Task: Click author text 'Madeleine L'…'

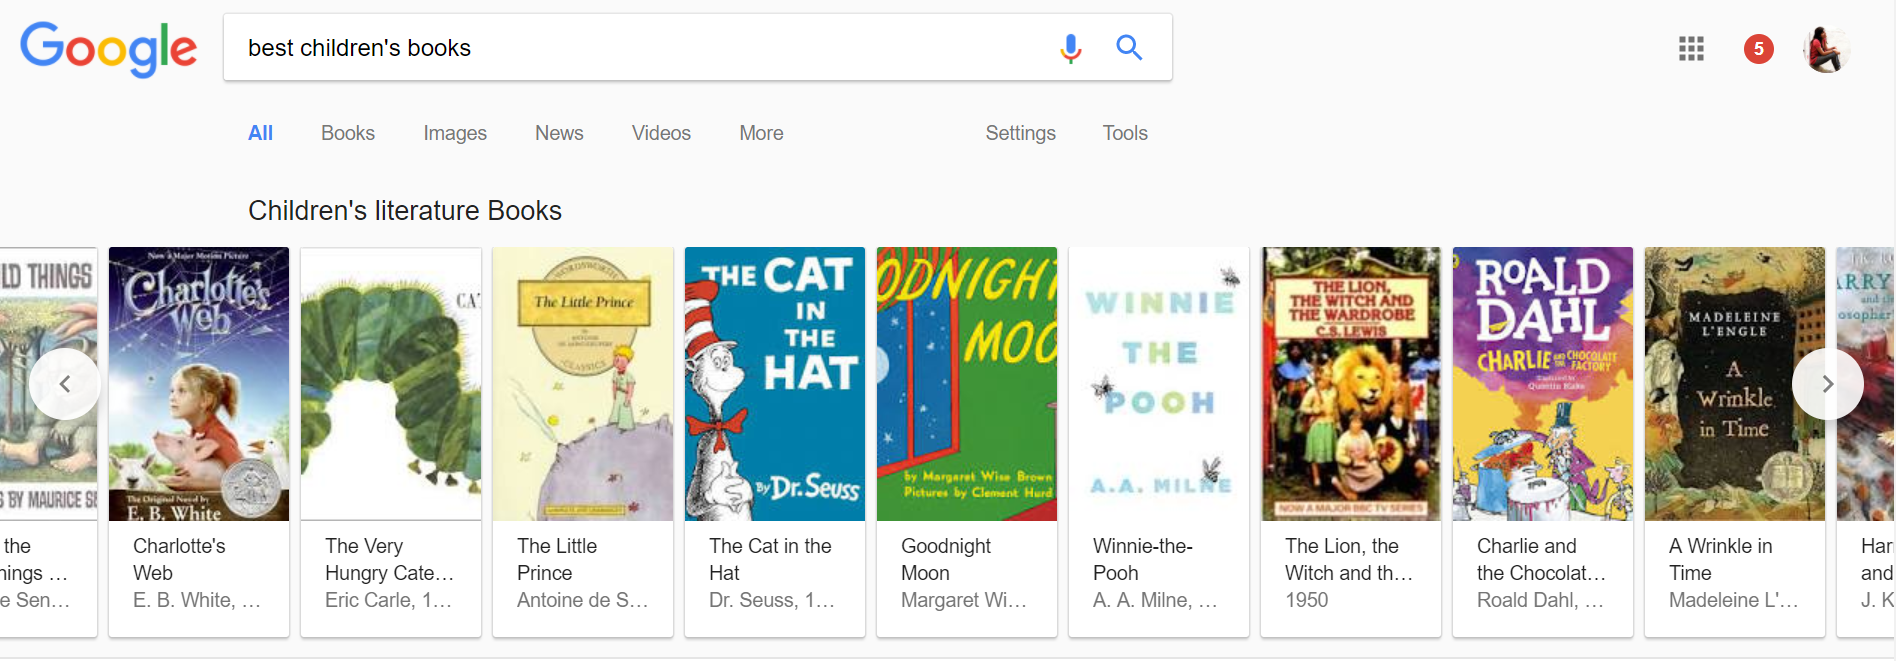Action: coord(1734,600)
